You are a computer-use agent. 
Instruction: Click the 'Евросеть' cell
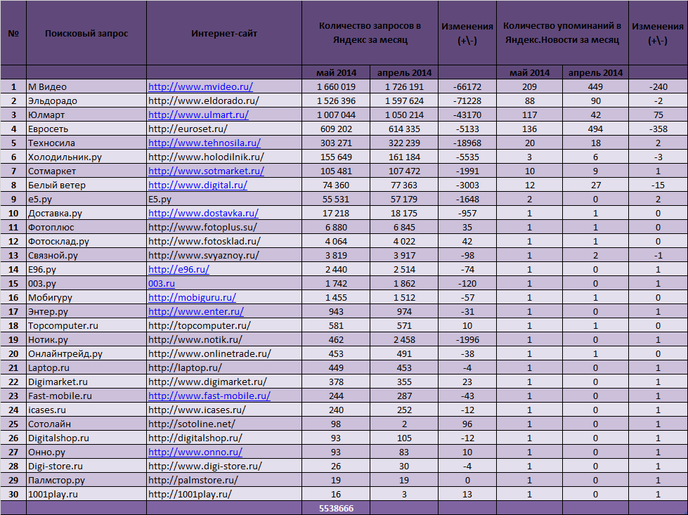click(86, 129)
